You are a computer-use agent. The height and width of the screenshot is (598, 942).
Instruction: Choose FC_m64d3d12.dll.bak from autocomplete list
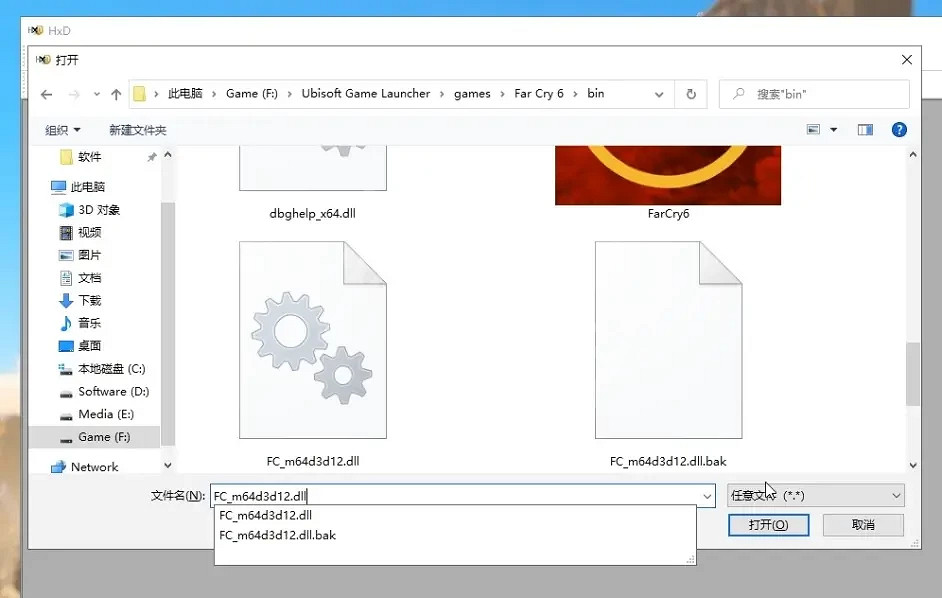tap(277, 535)
